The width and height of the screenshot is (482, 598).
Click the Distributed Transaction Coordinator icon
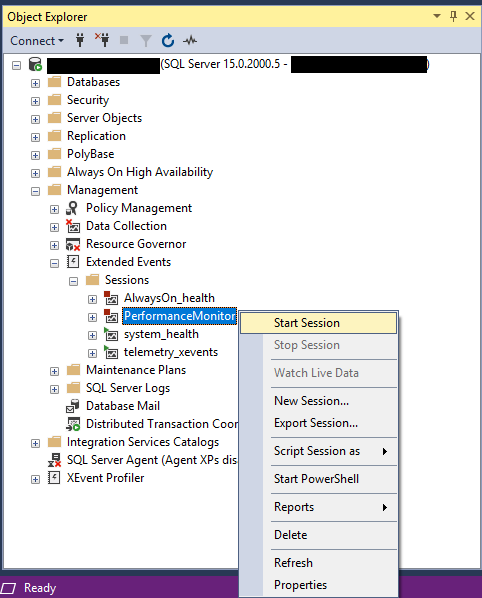[x=73, y=424]
